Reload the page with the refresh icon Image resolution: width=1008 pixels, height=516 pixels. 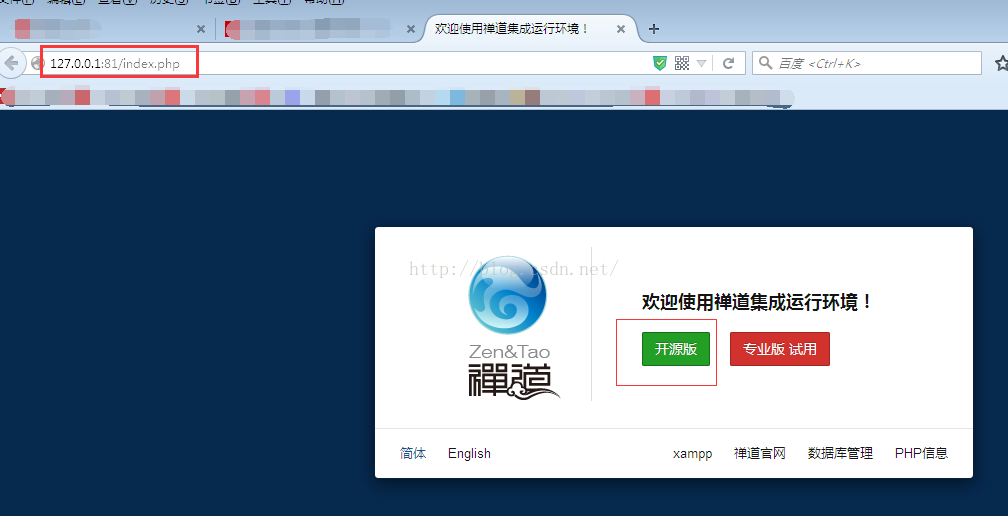pos(728,63)
